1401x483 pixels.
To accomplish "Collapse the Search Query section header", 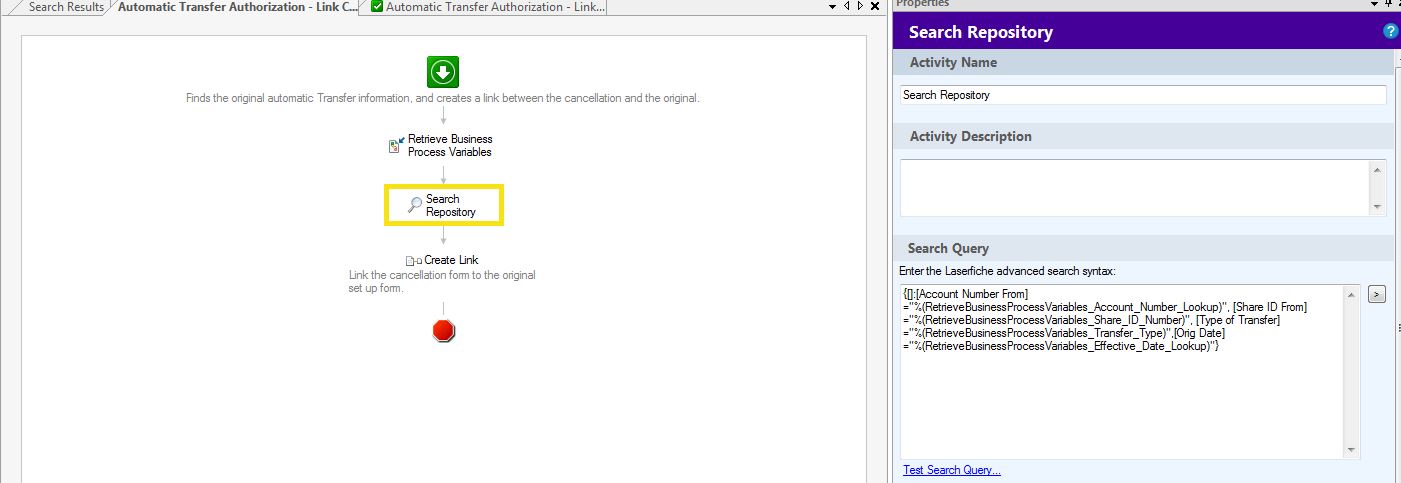I will [1143, 248].
